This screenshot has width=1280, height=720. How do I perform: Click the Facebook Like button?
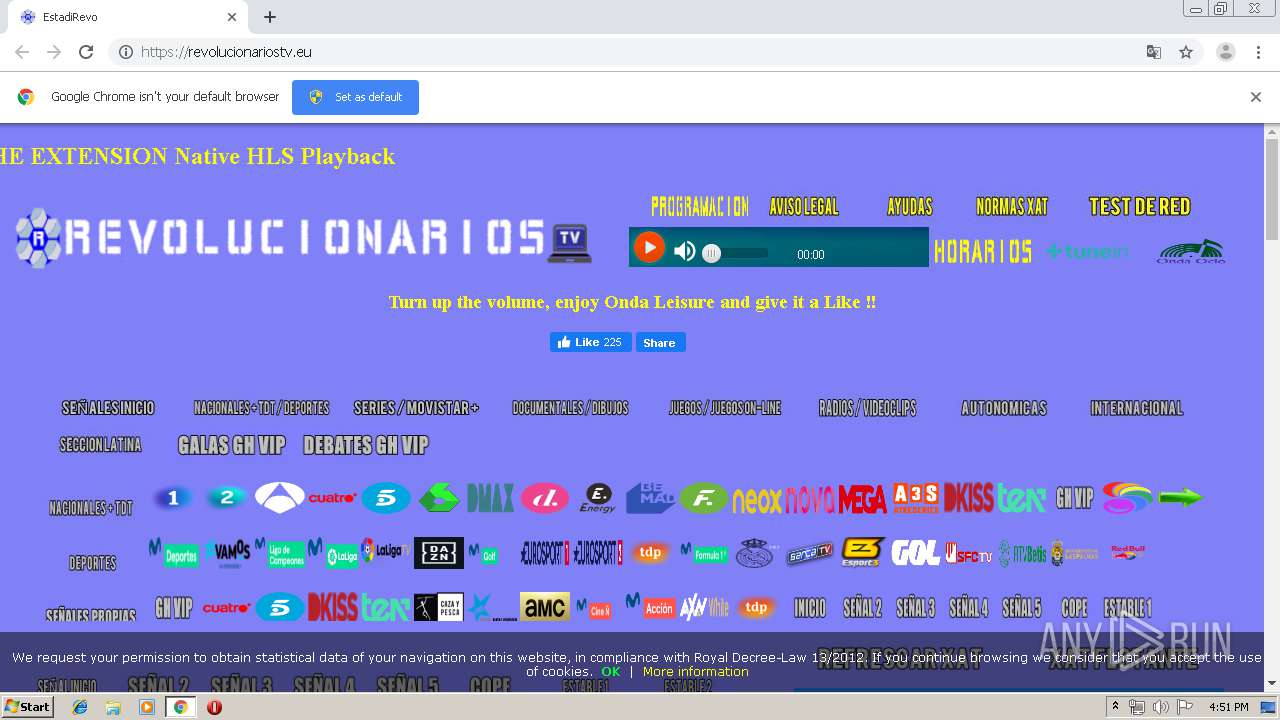coord(590,342)
